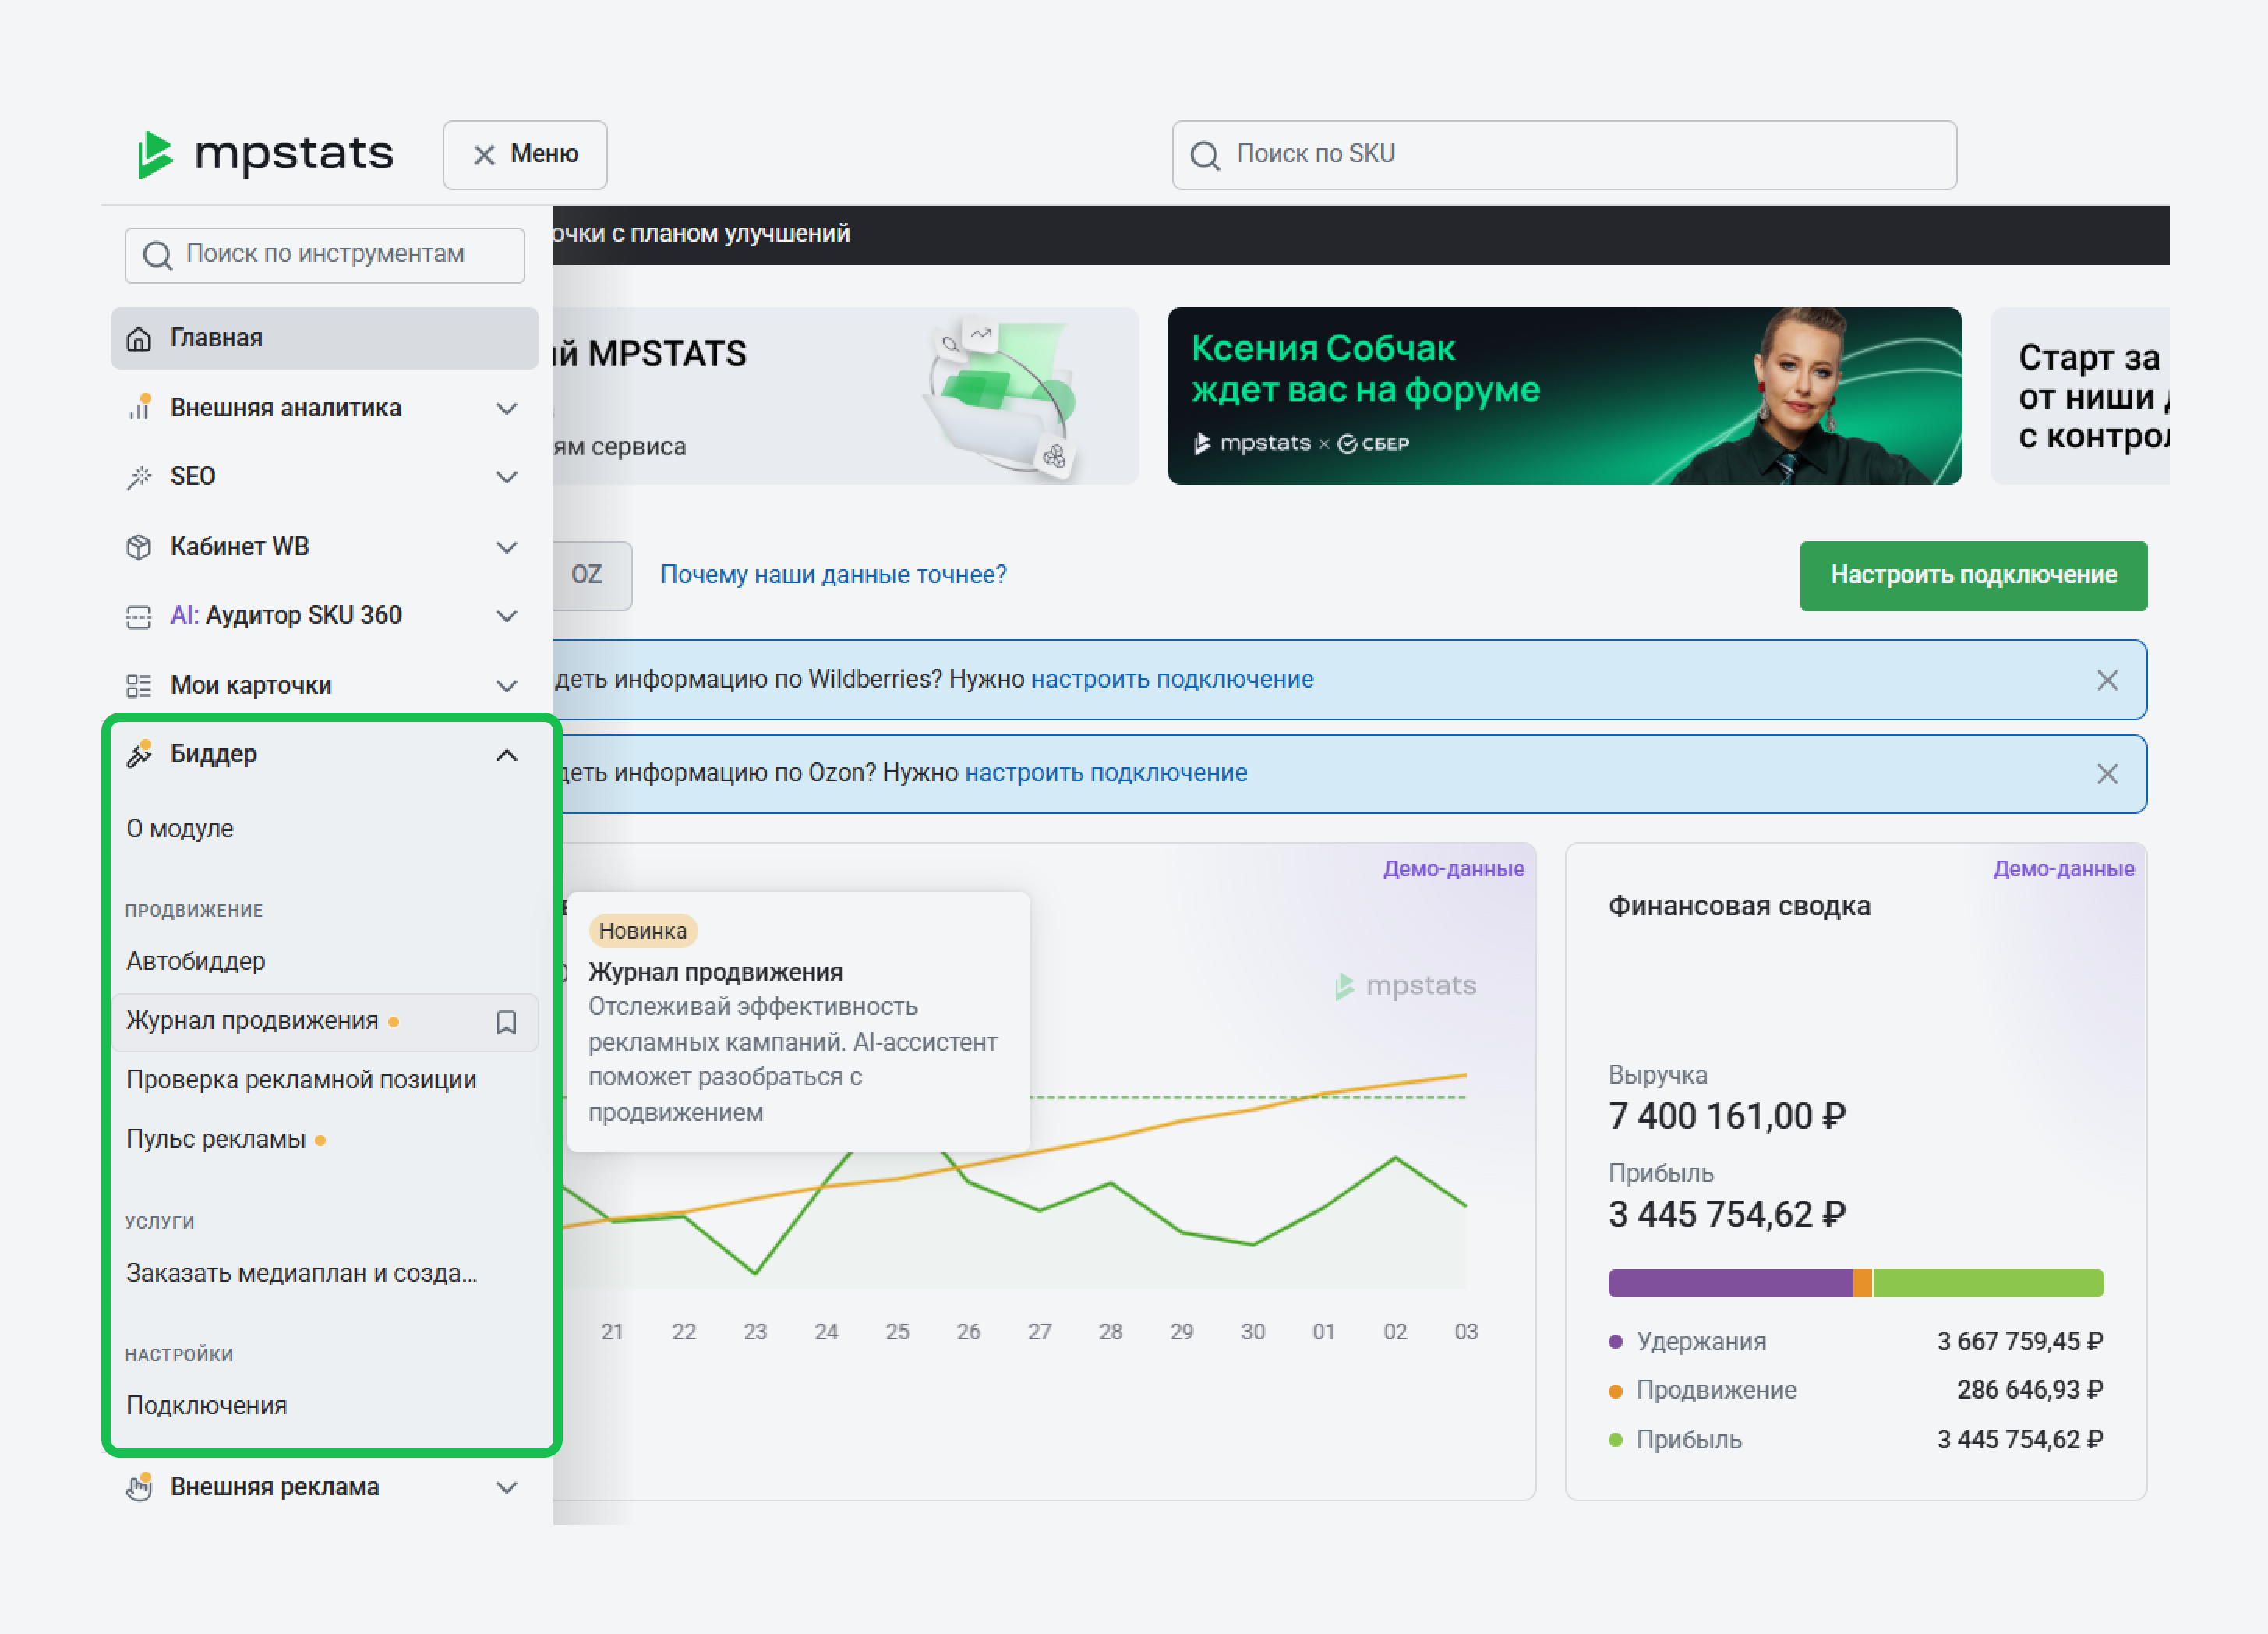The height and width of the screenshot is (1634, 2268).
Task: Click the Мои карточки list icon
Action: pyautogui.click(x=139, y=686)
